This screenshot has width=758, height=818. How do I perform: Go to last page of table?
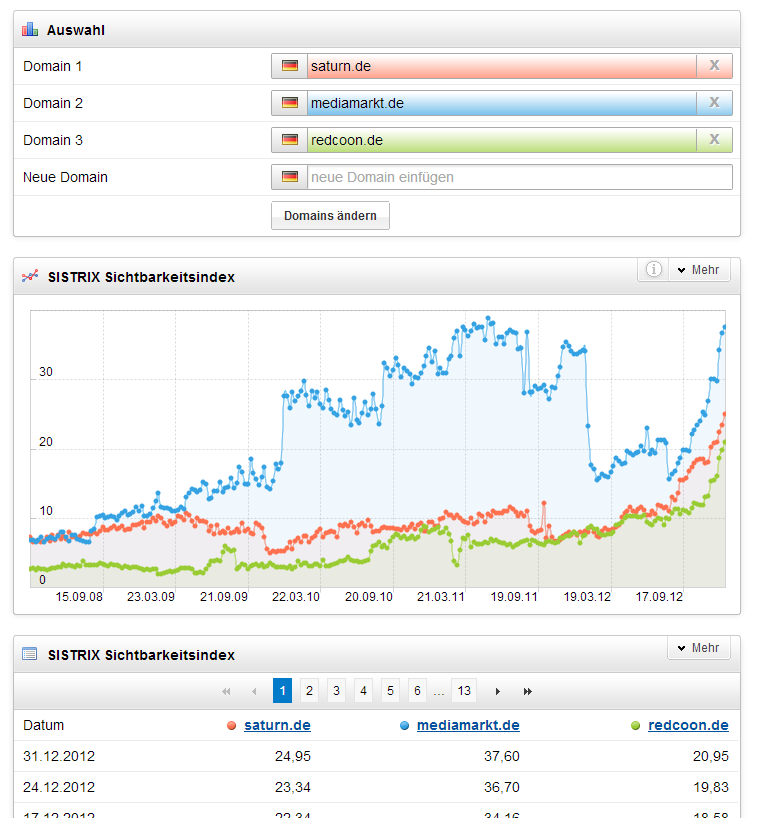(528, 691)
